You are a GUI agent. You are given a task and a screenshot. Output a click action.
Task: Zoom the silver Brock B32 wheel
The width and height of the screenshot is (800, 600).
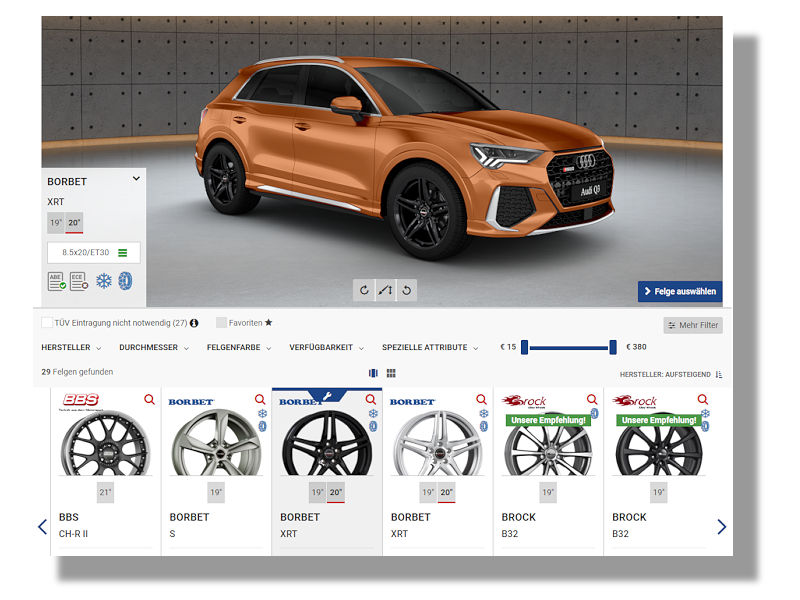[x=592, y=399]
